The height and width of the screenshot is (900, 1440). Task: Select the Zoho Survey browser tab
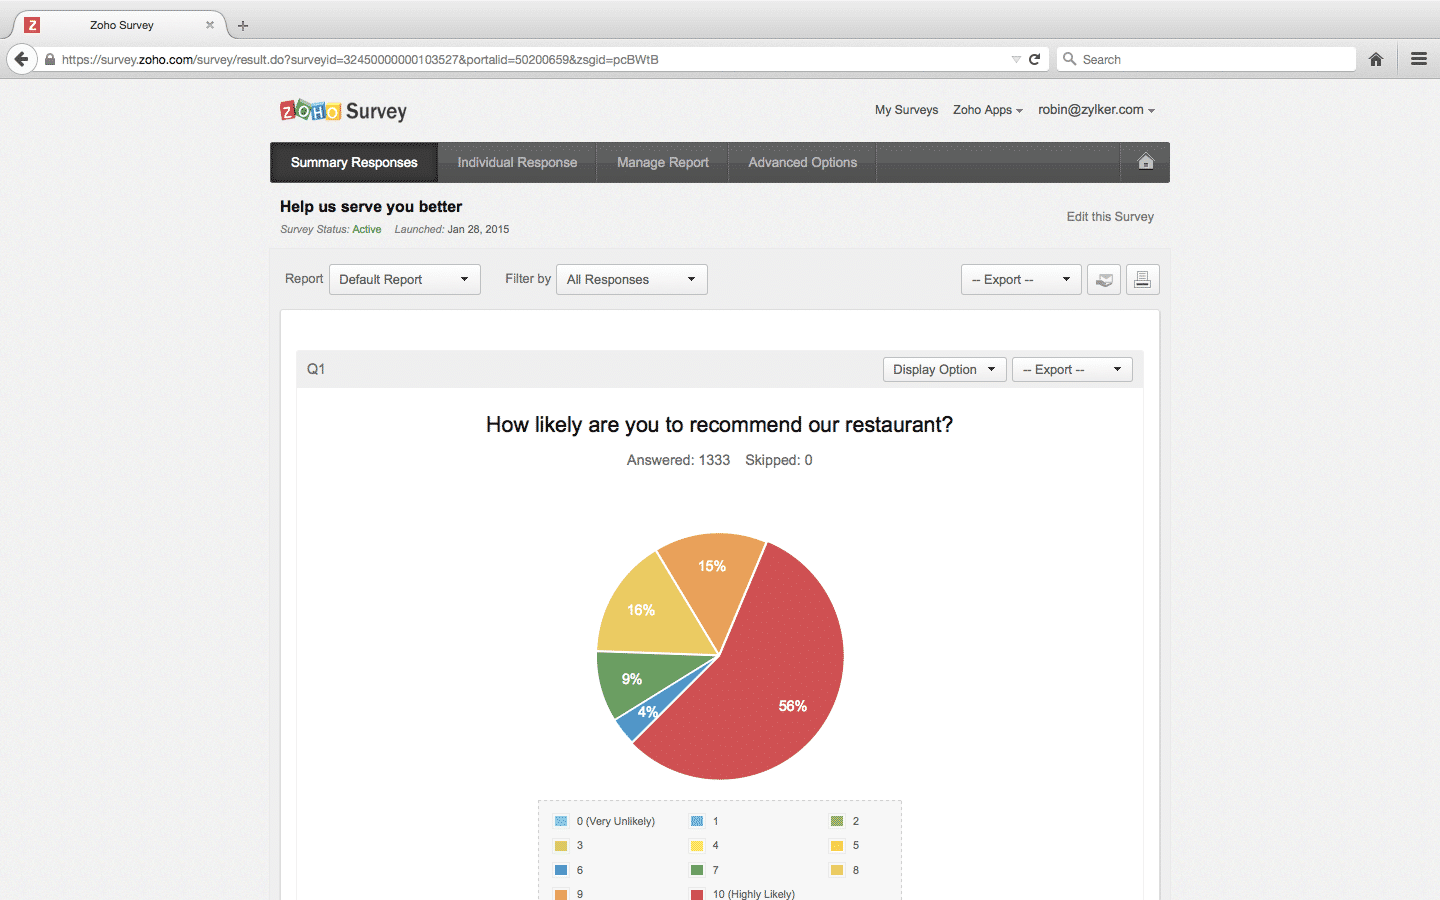(122, 25)
